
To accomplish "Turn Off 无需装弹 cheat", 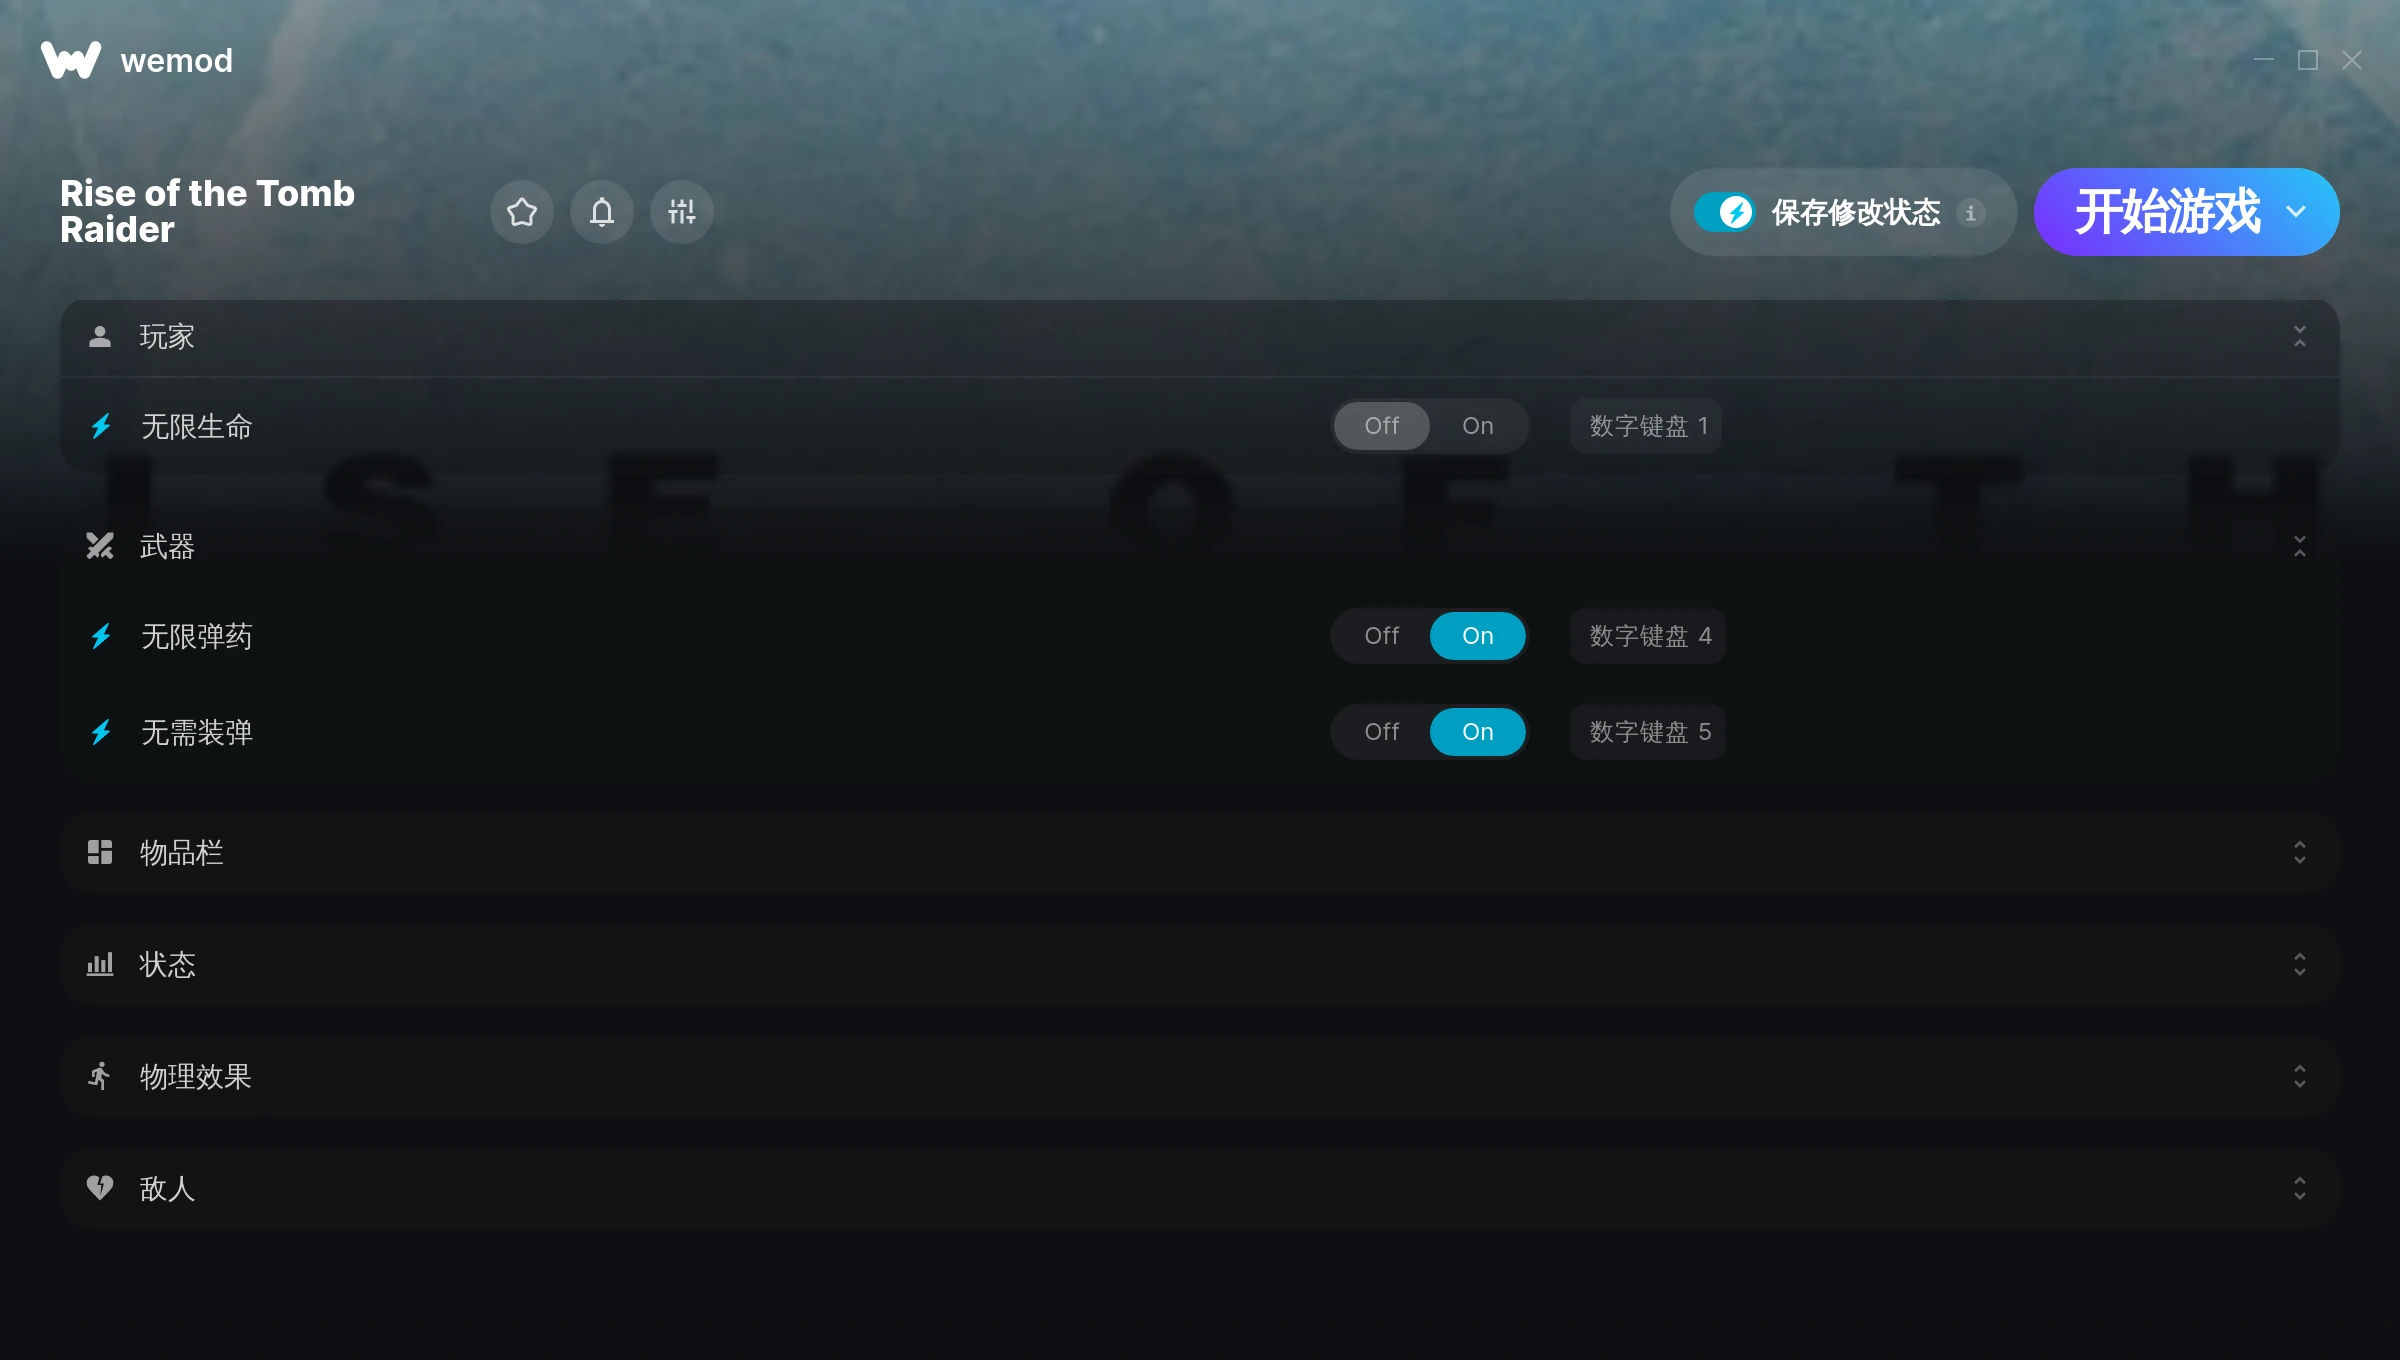I will [x=1381, y=732].
